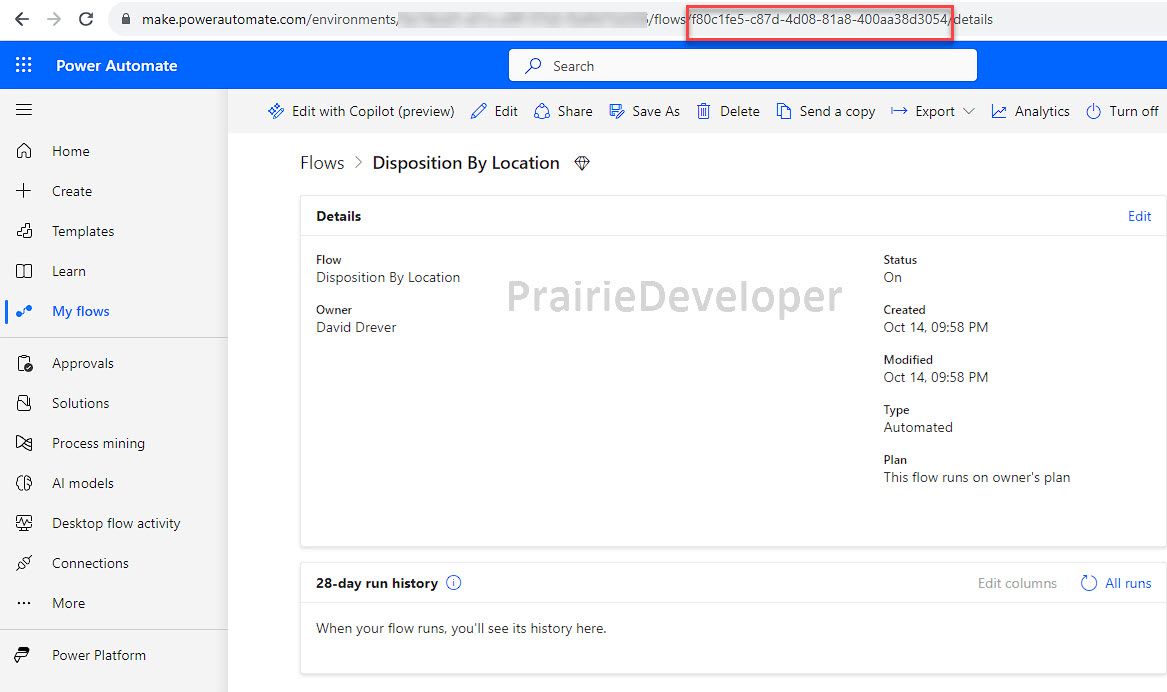The image size is (1167, 692).
Task: Click the Analytics chart icon
Action: coord(999,111)
